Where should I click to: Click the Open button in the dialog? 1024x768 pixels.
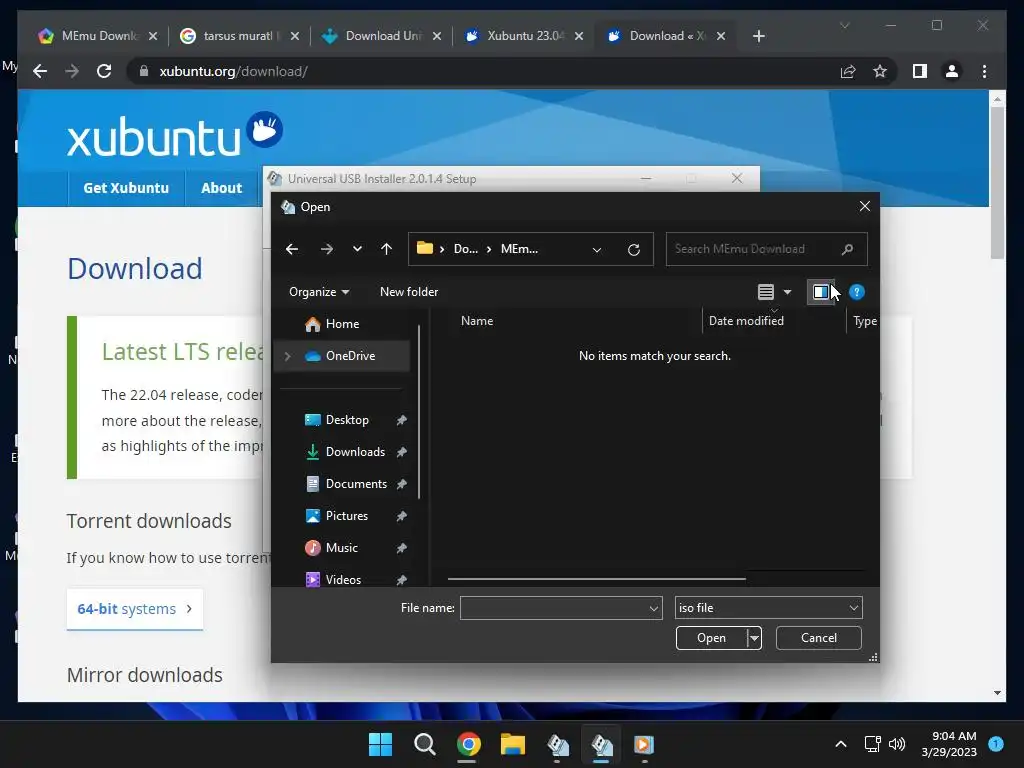tap(711, 638)
